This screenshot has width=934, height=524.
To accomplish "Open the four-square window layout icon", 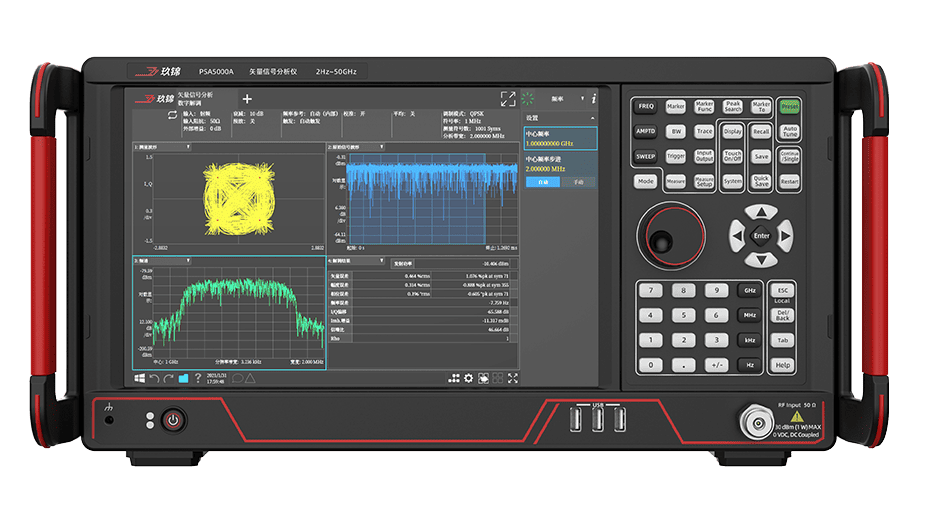I will 498,378.
